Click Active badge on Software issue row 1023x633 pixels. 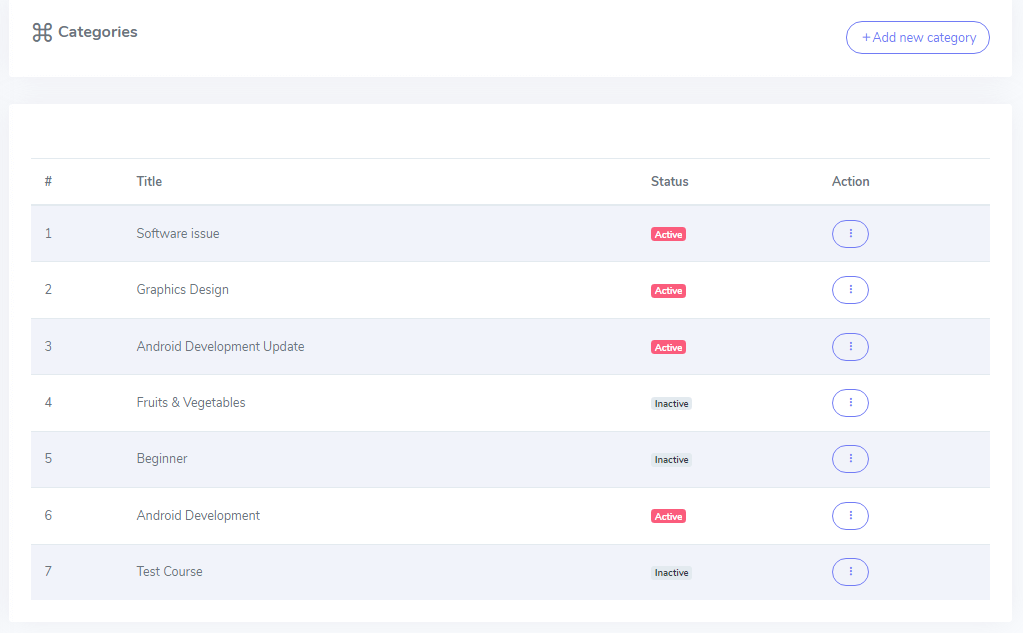pyautogui.click(x=668, y=235)
